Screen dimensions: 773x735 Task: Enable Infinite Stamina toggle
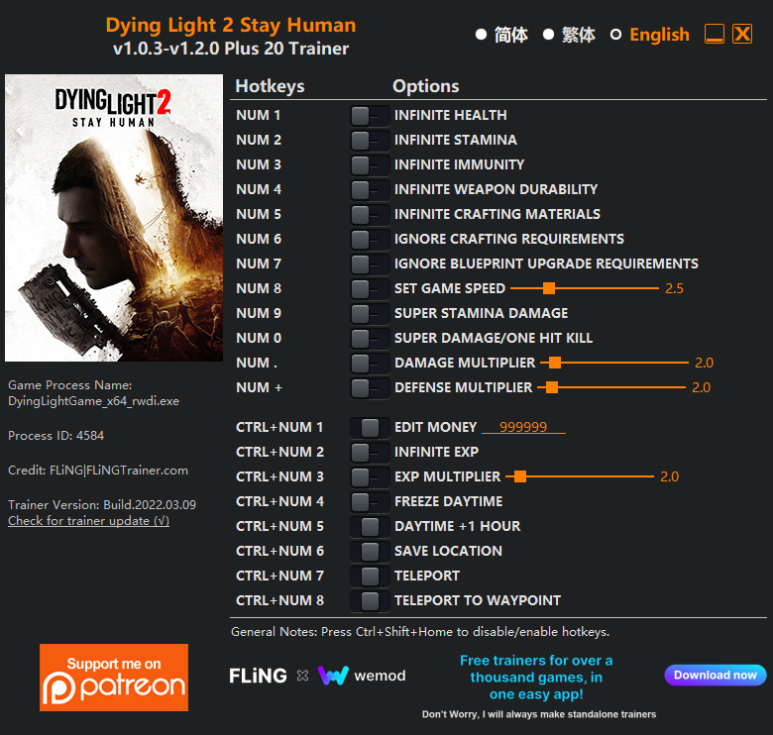(370, 140)
